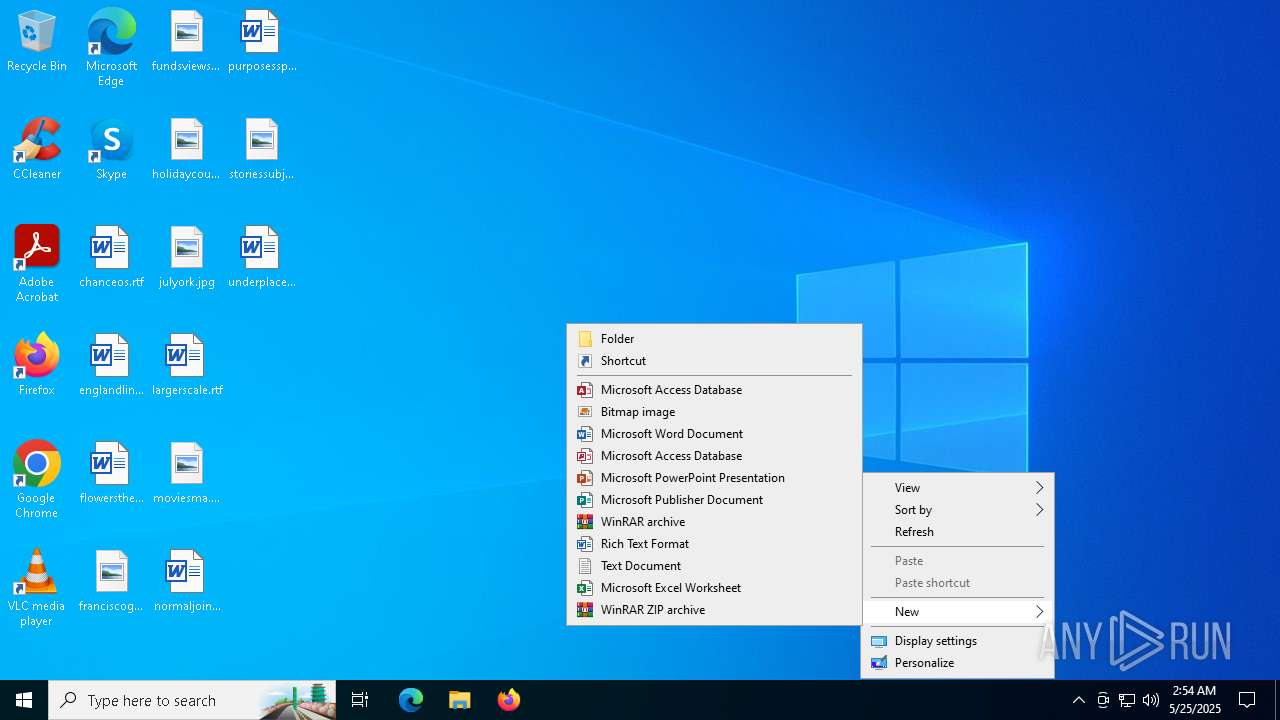Open the clock and date flyout
The height and width of the screenshot is (720, 1280).
[x=1194, y=700]
